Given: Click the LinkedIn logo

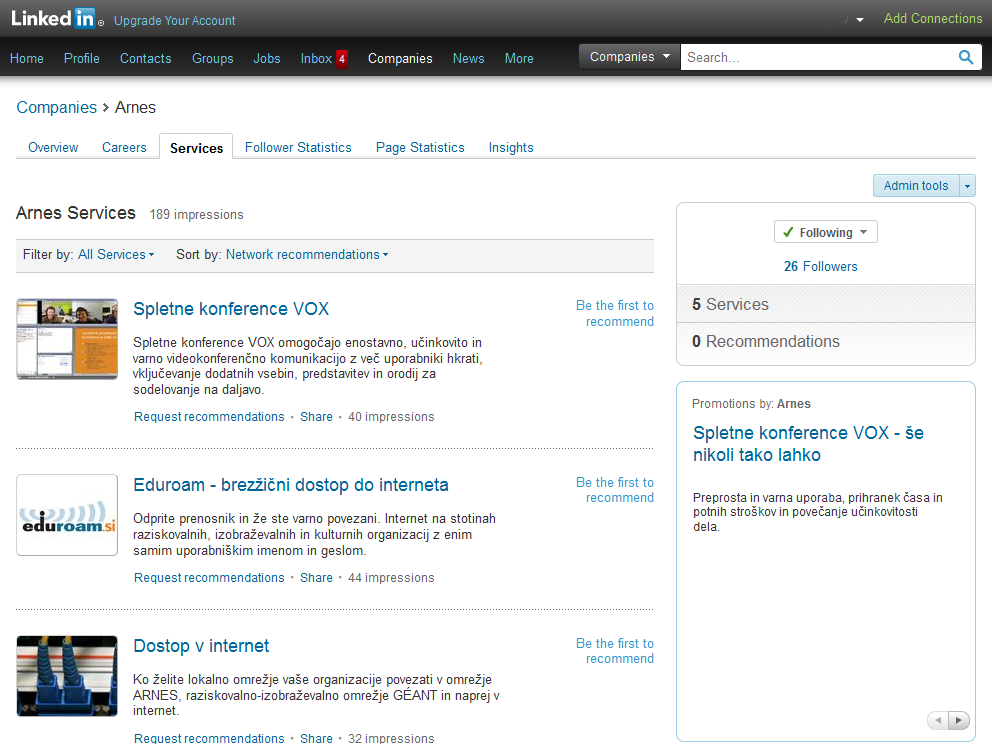Looking at the screenshot, I should 54,19.
